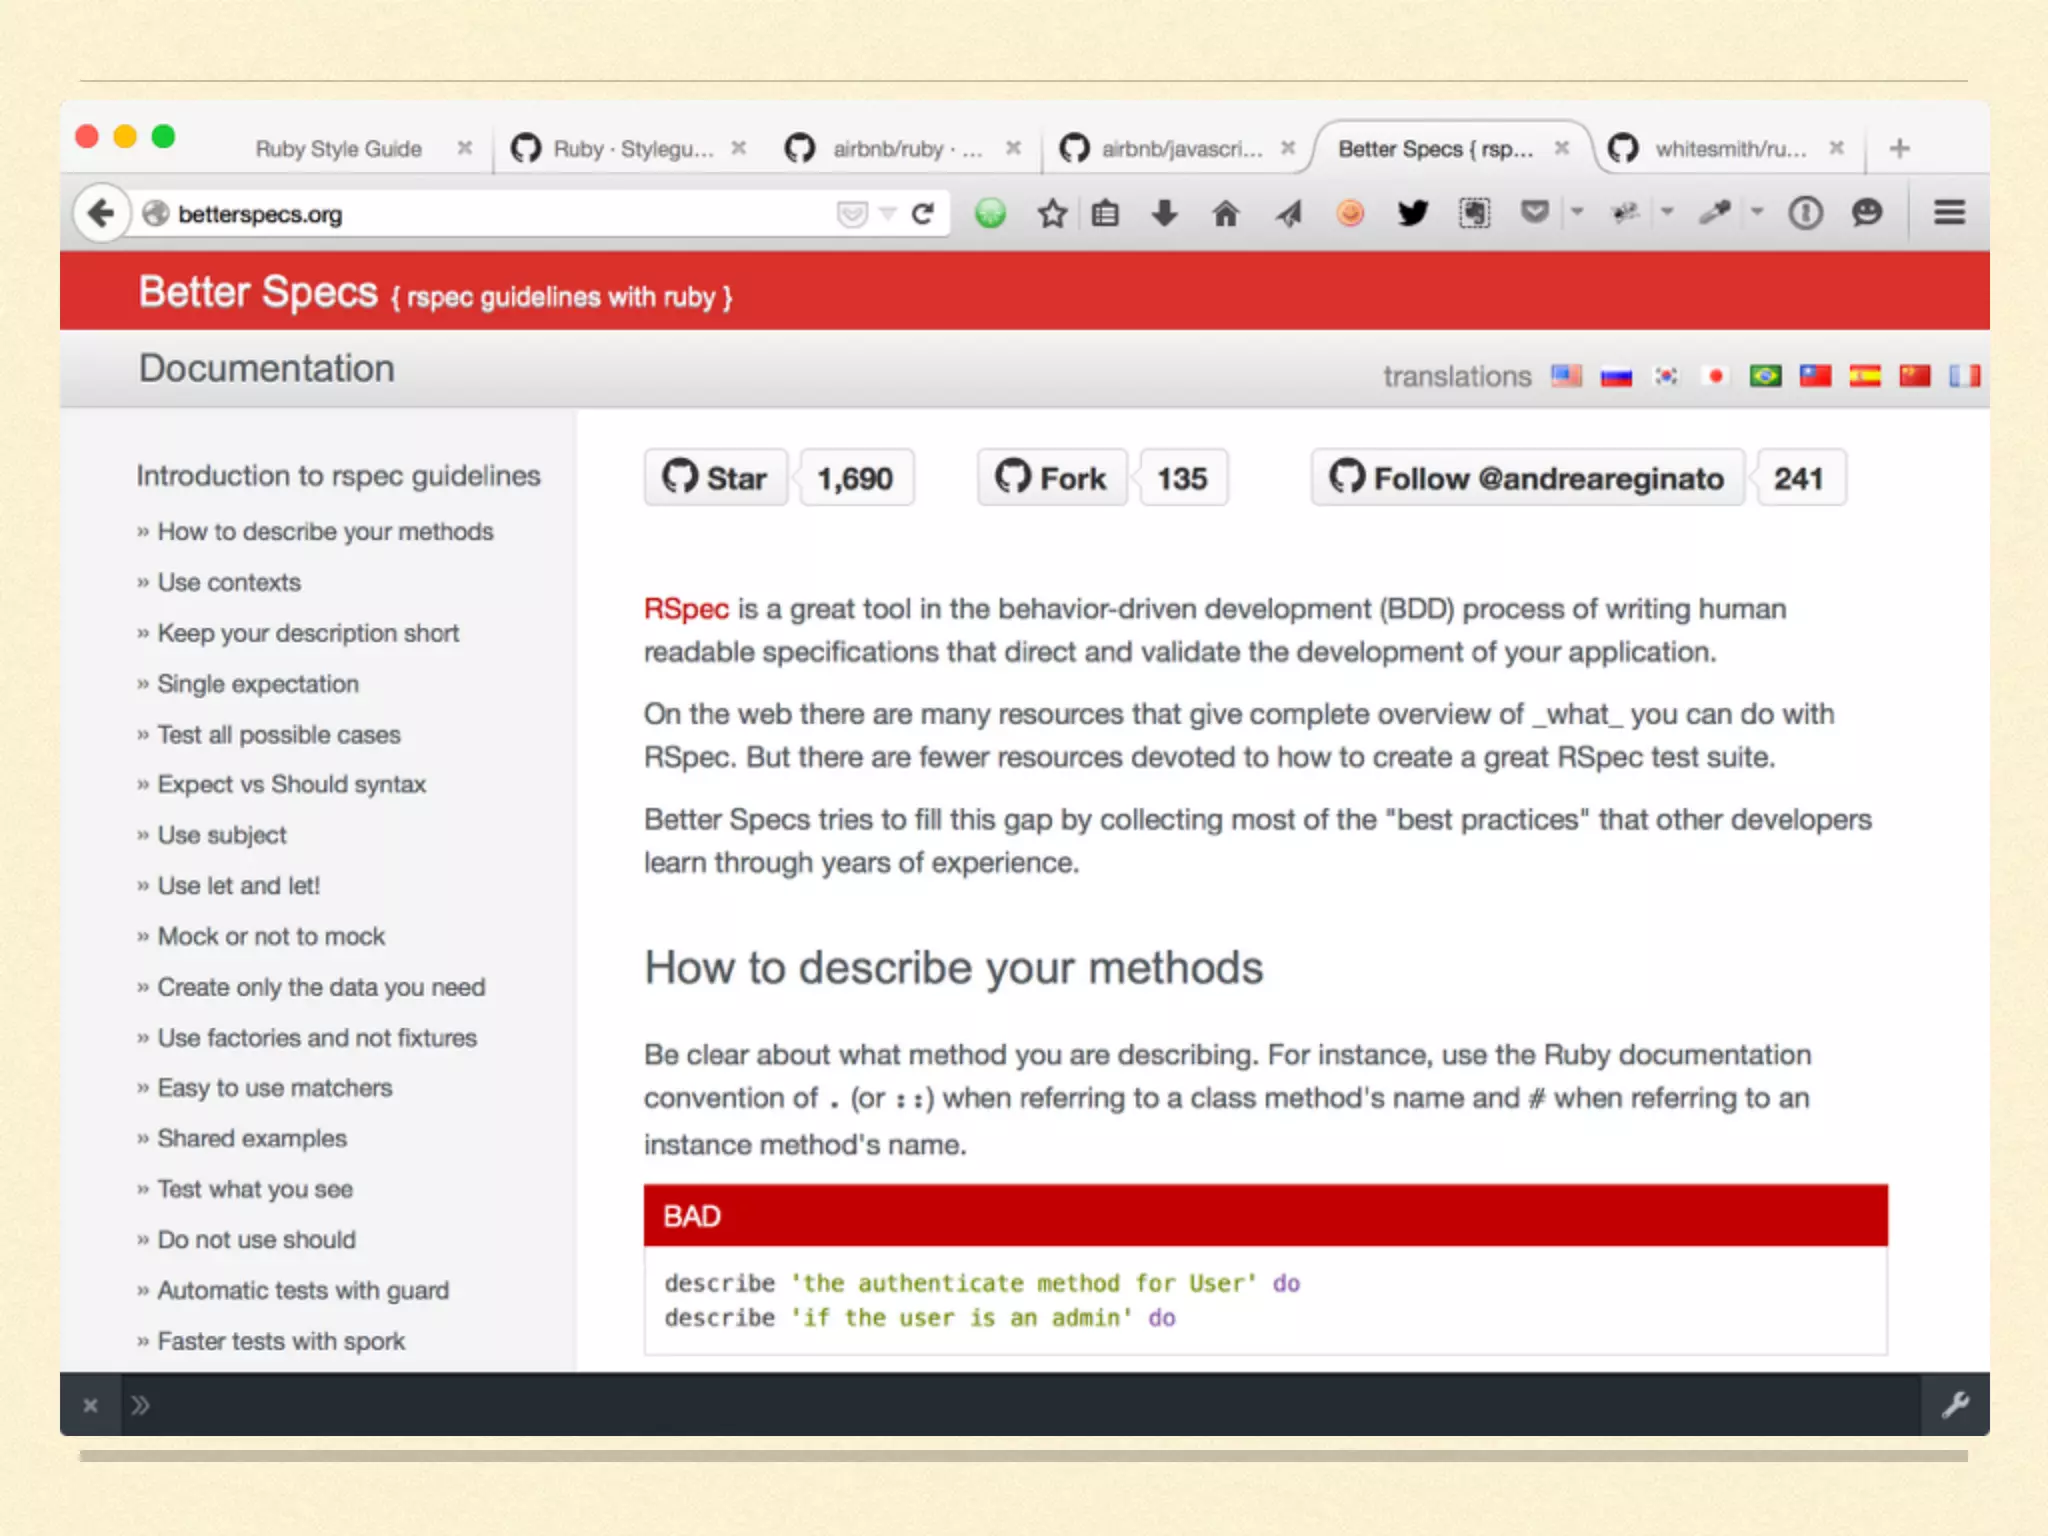This screenshot has width=2048, height=1536.
Task: Switch to the Ruby Style Guide tab
Action: [x=338, y=149]
